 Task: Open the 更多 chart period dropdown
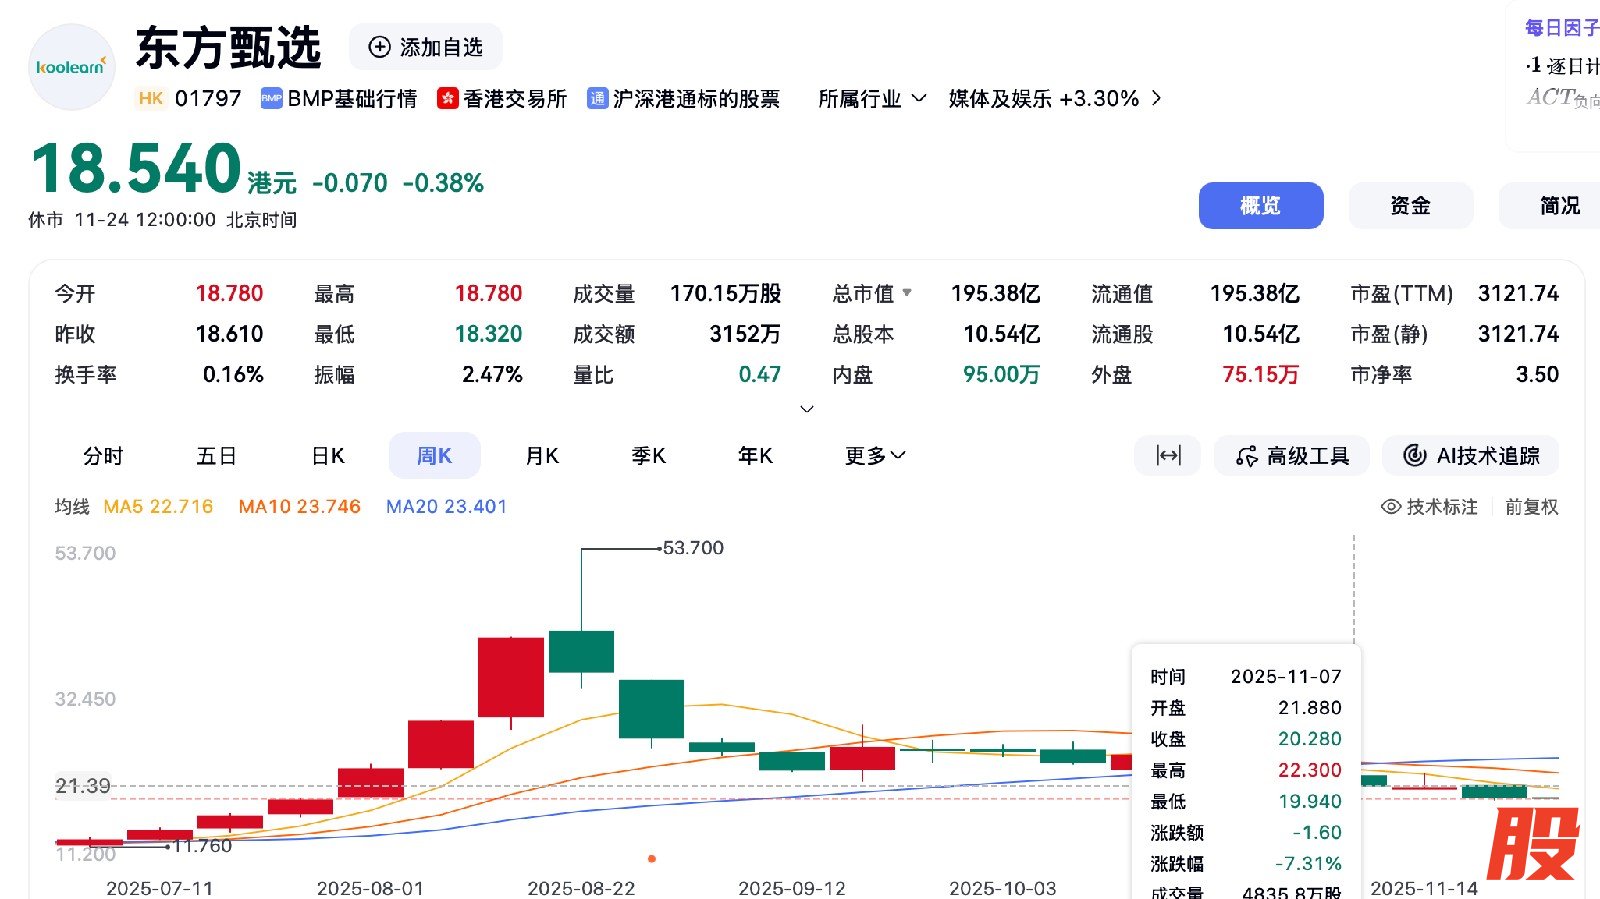874,456
